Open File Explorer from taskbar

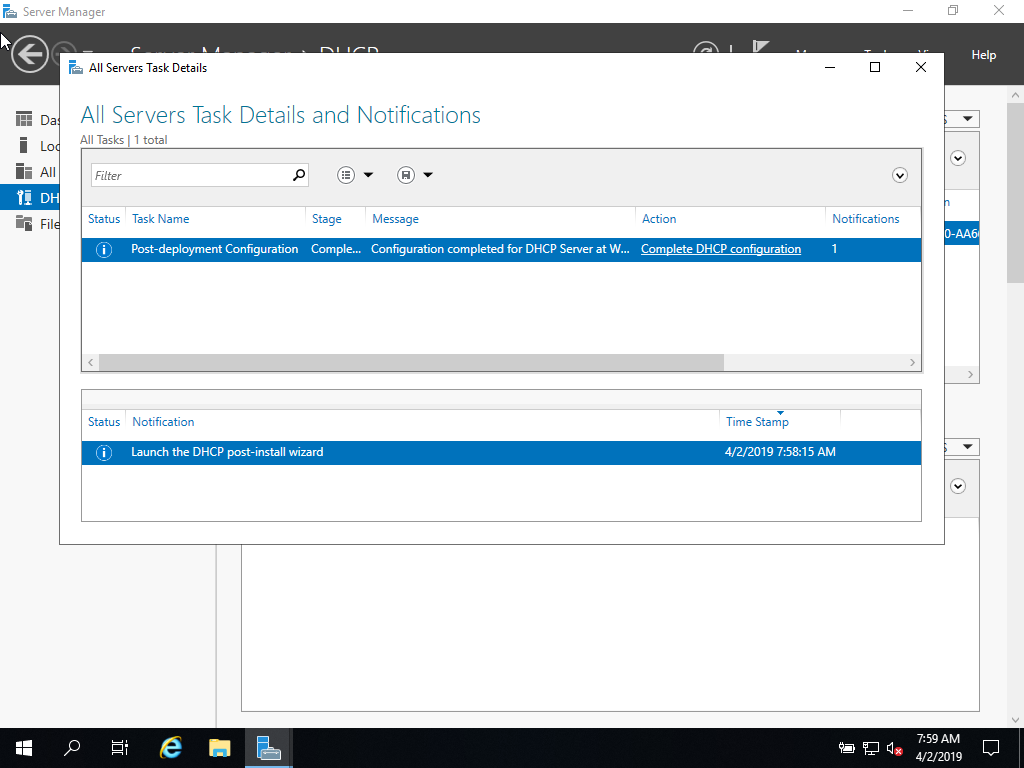pyautogui.click(x=219, y=748)
